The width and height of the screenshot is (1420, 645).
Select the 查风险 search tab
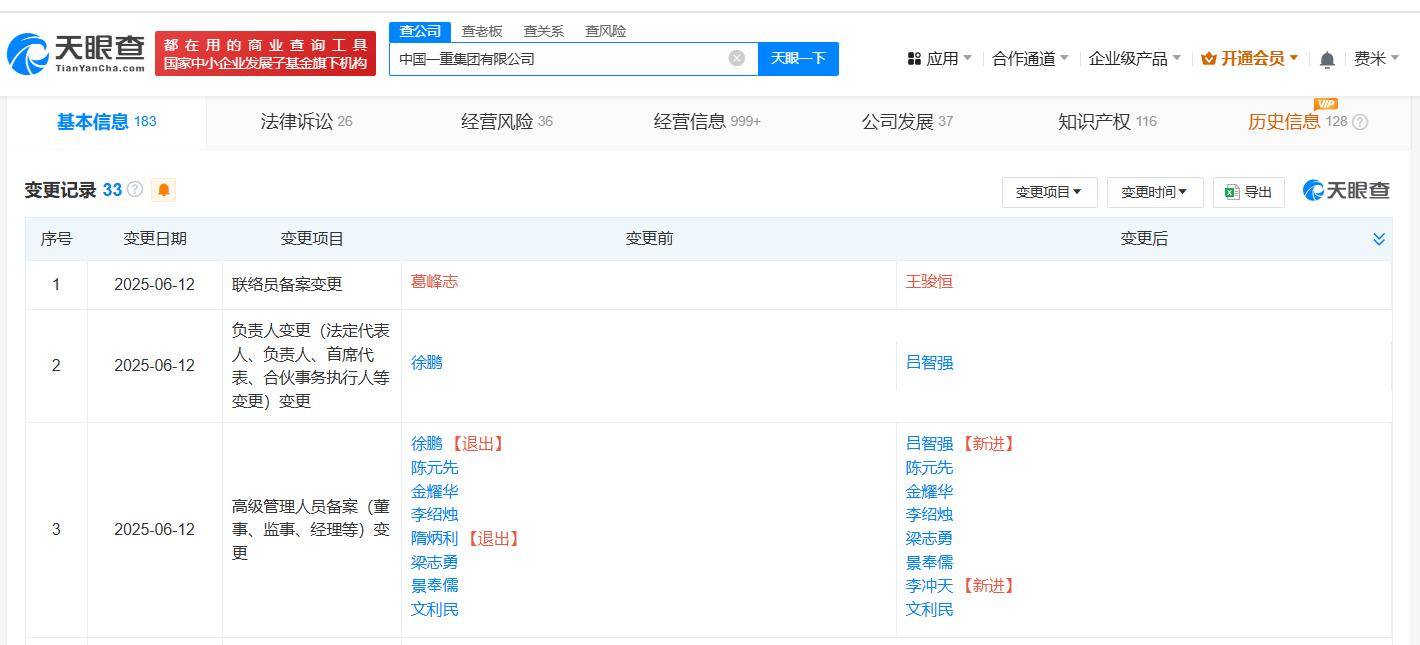click(x=605, y=31)
